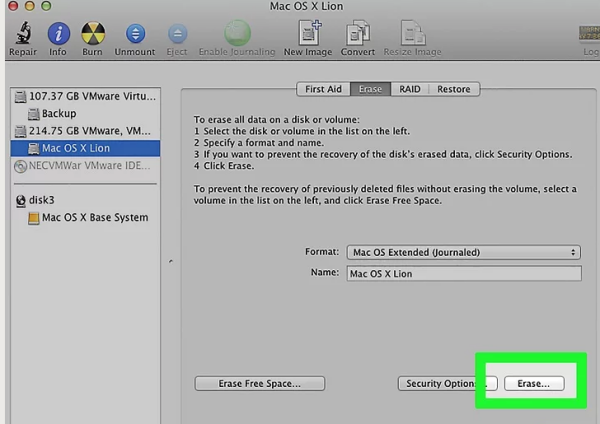Click the Burn toolbar icon
The height and width of the screenshot is (424, 600).
93,33
